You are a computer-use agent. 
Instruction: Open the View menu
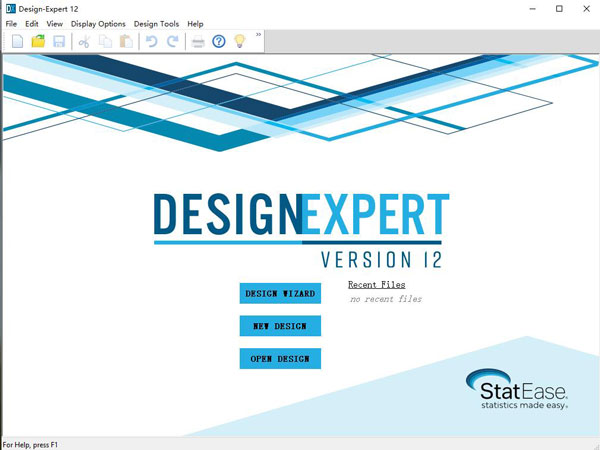55,23
